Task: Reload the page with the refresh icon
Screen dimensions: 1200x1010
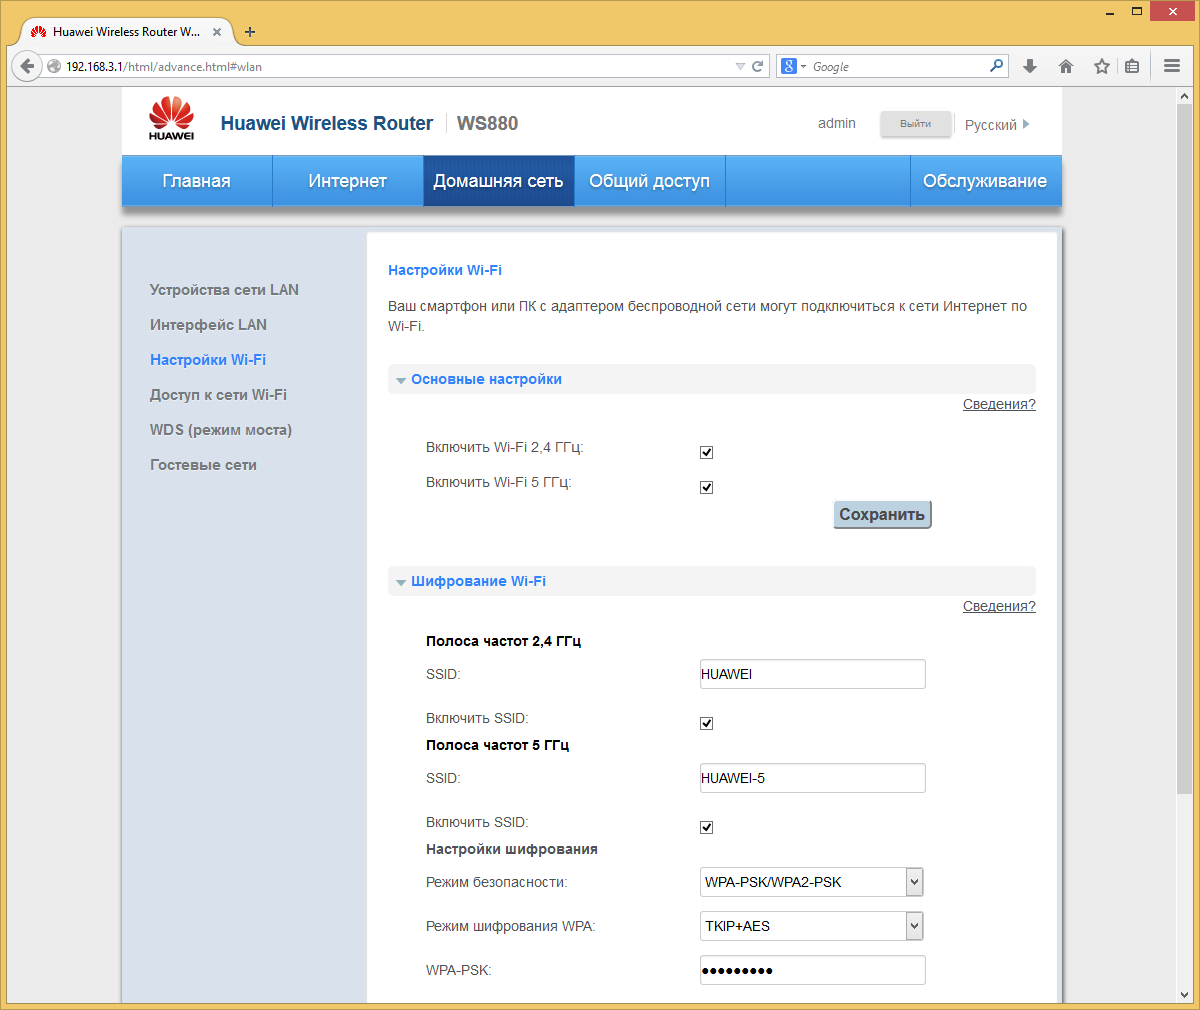Action: tap(758, 67)
